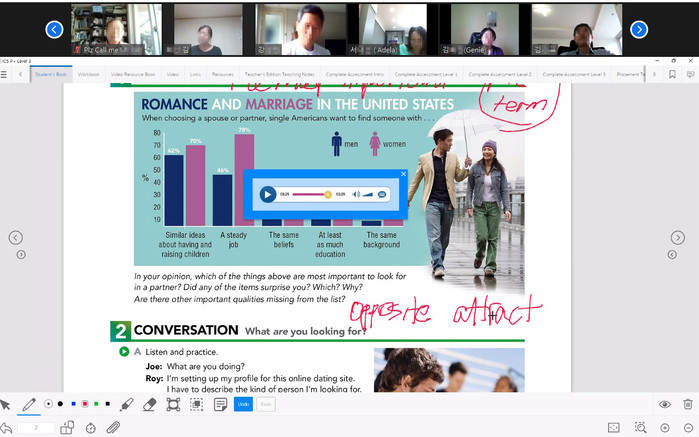Go to the next book page
The width and height of the screenshot is (699, 437).
[x=678, y=237]
